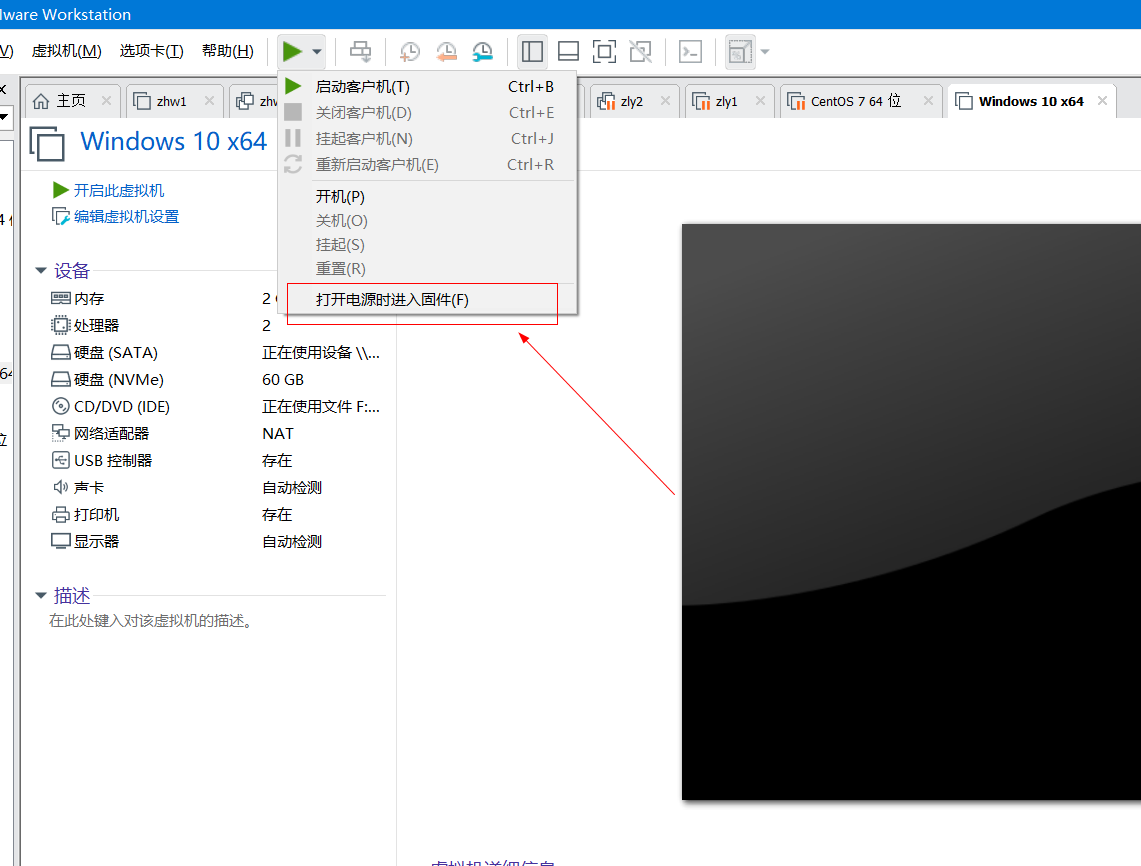This screenshot has height=866, width=1141.
Task: Open the console view icon
Action: coord(690,52)
